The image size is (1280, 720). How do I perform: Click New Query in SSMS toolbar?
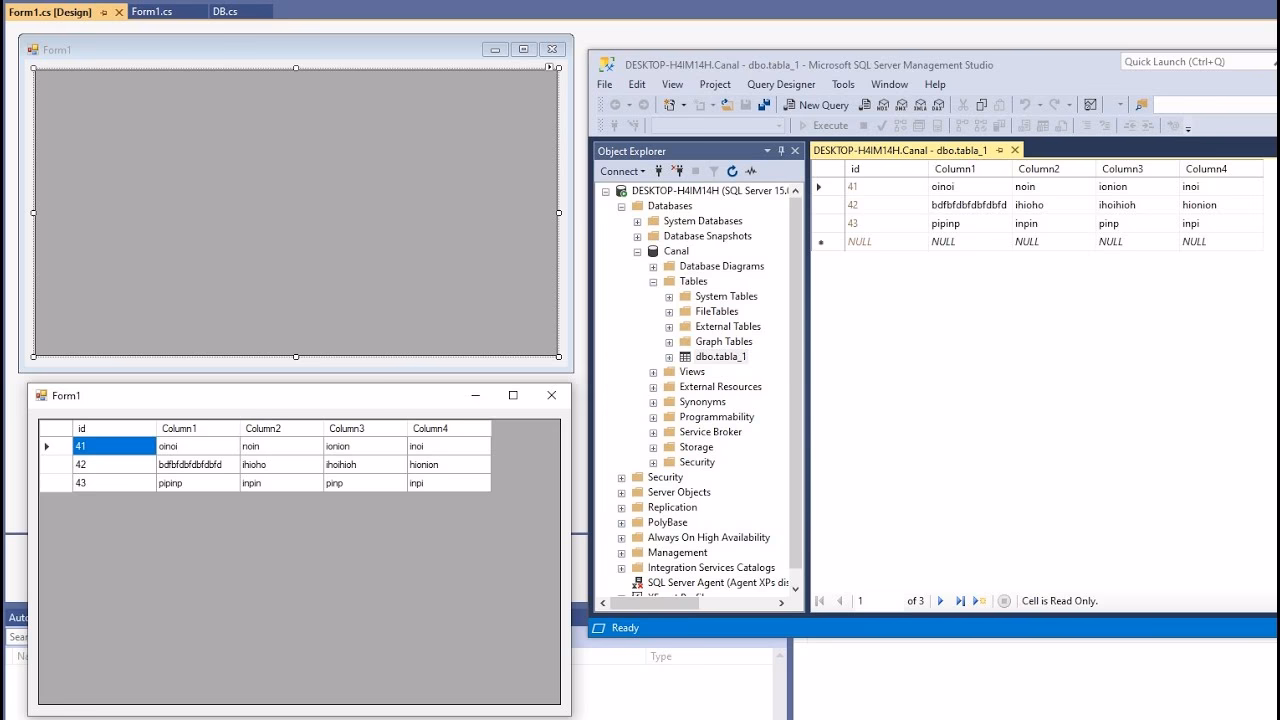coord(816,105)
